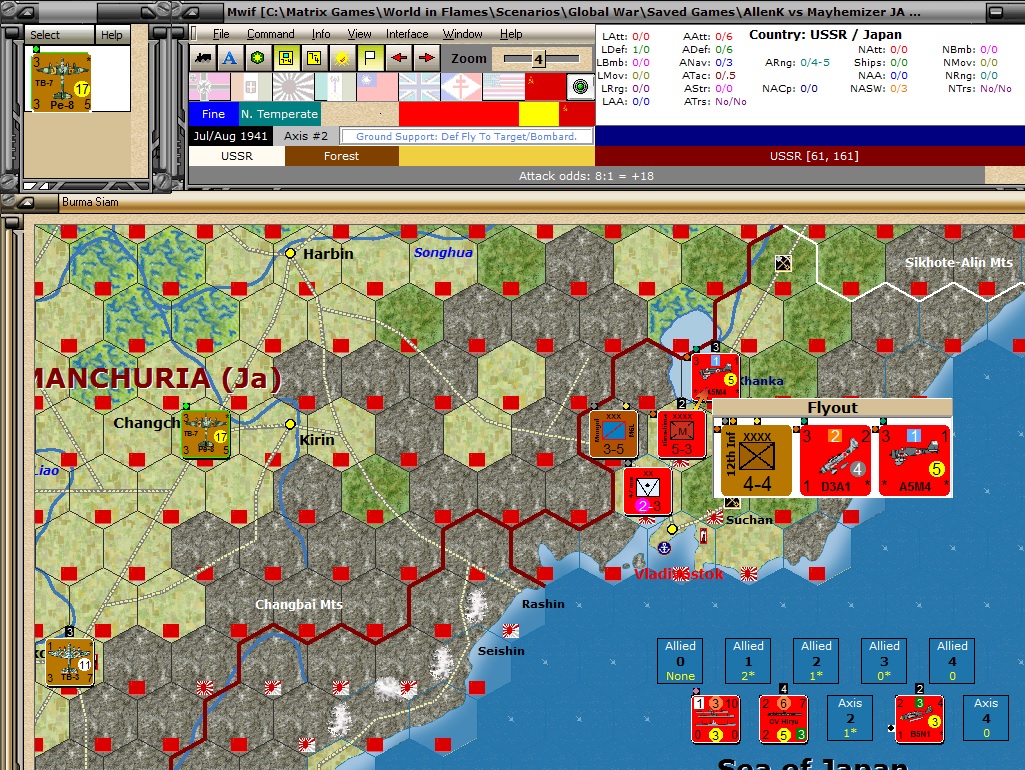Open the Command menu
The width and height of the screenshot is (1025, 770).
271,34
